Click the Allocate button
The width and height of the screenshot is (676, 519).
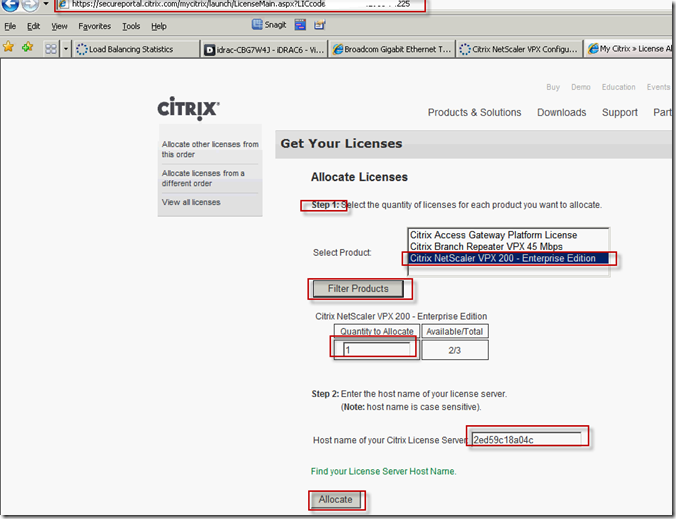coord(335,500)
